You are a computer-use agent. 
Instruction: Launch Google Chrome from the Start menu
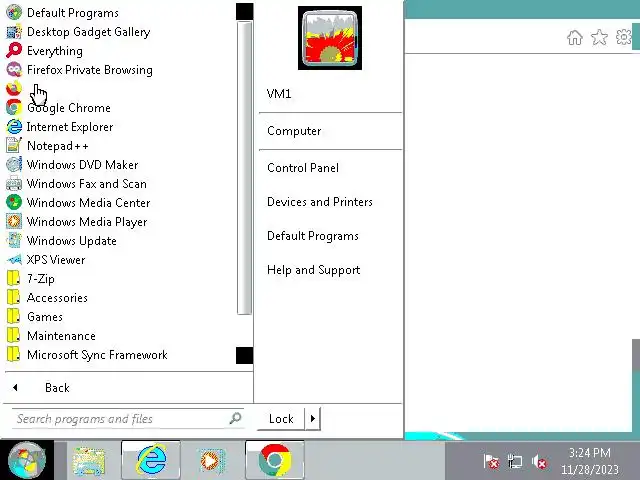[58, 108]
